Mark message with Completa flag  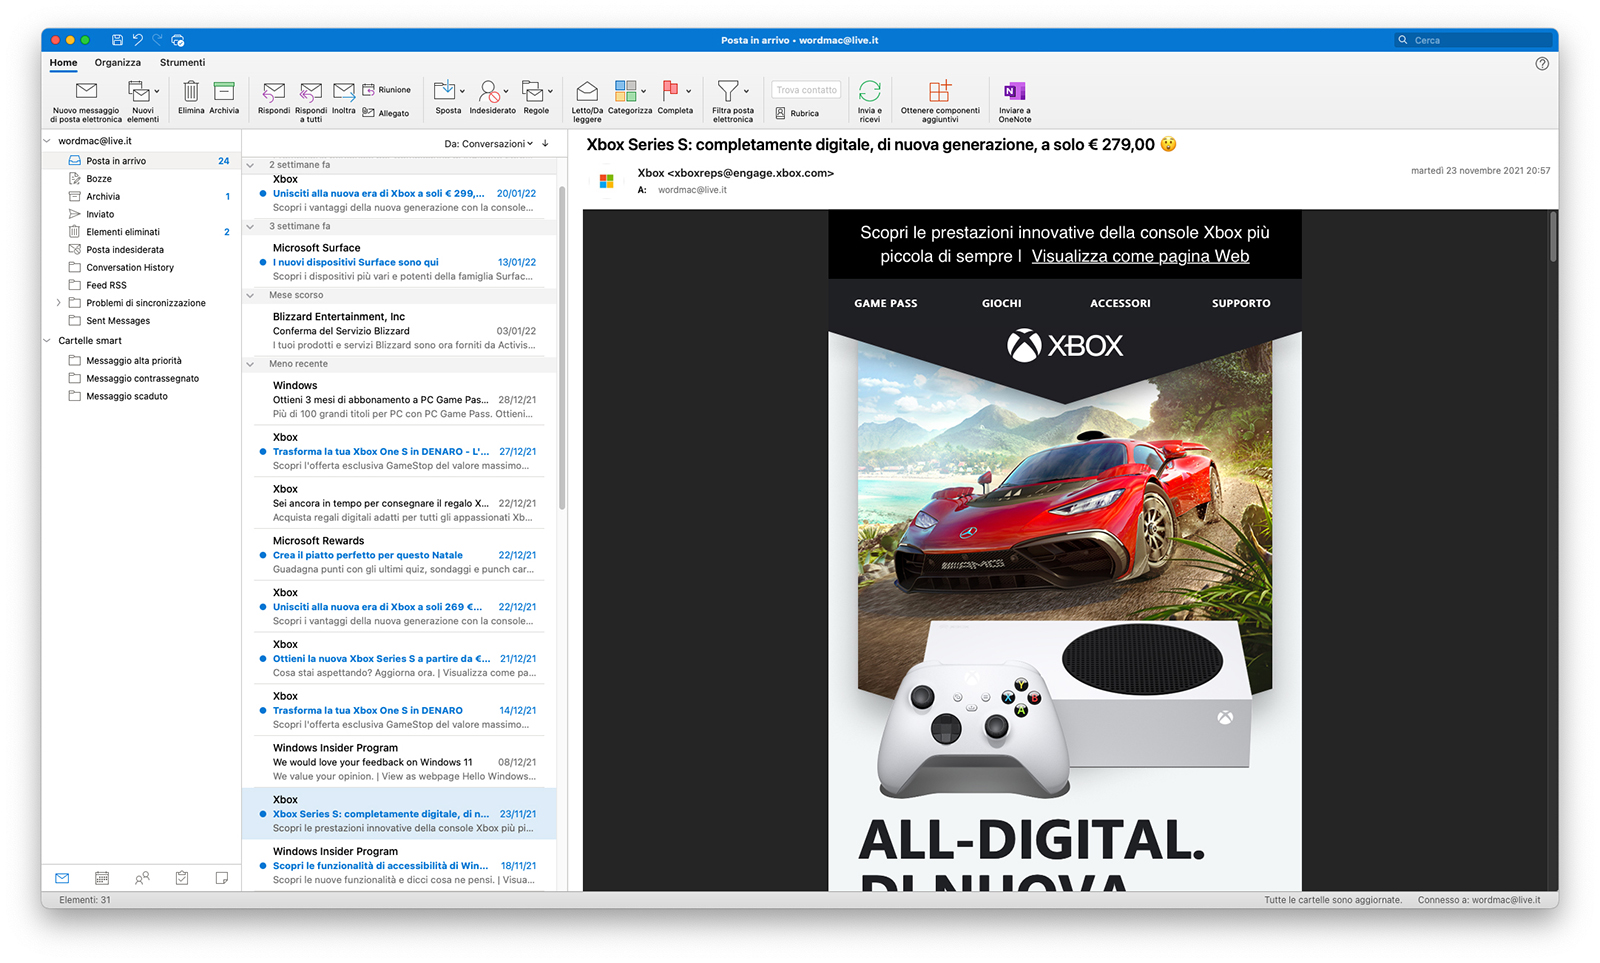(671, 92)
